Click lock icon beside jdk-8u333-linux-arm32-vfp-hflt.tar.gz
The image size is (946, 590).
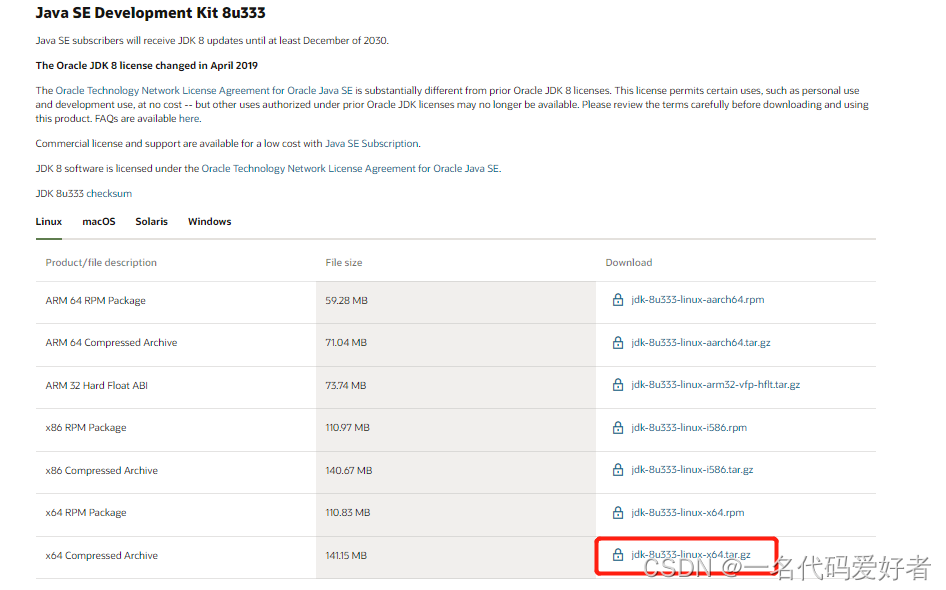pyautogui.click(x=618, y=385)
